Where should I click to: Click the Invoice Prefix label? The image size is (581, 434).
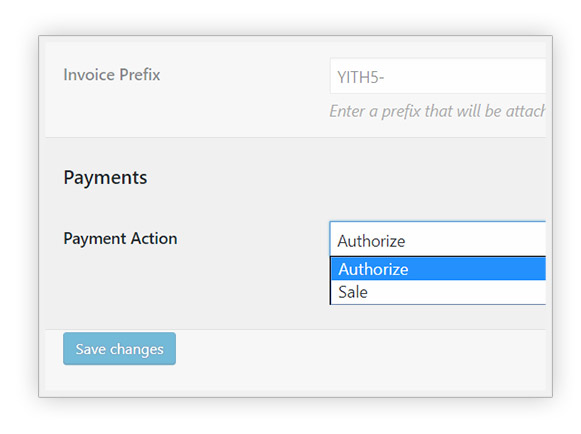pyautogui.click(x=112, y=74)
